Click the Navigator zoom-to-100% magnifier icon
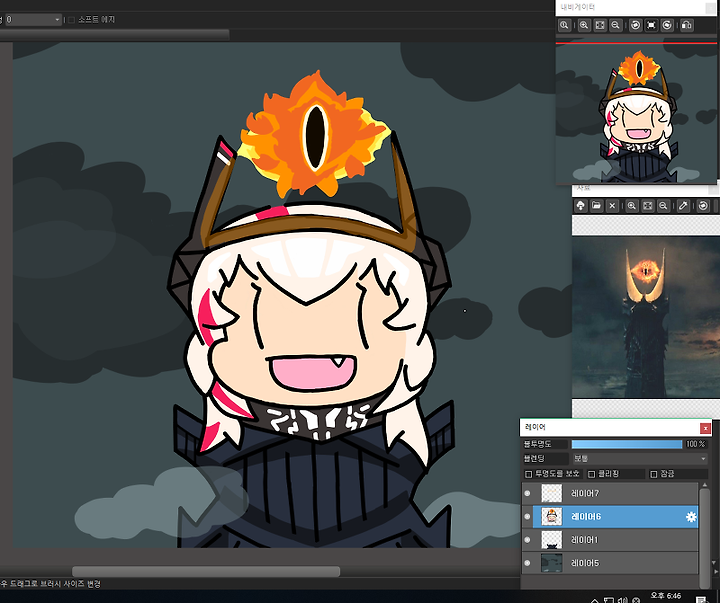The width and height of the screenshot is (720, 603). click(x=564, y=25)
